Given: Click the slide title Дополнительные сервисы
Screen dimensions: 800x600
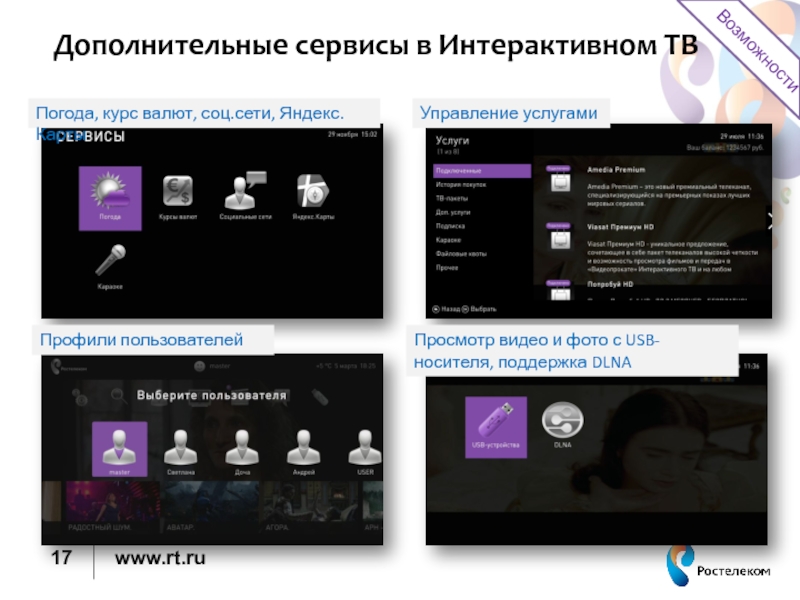Looking at the screenshot, I should (x=376, y=45).
